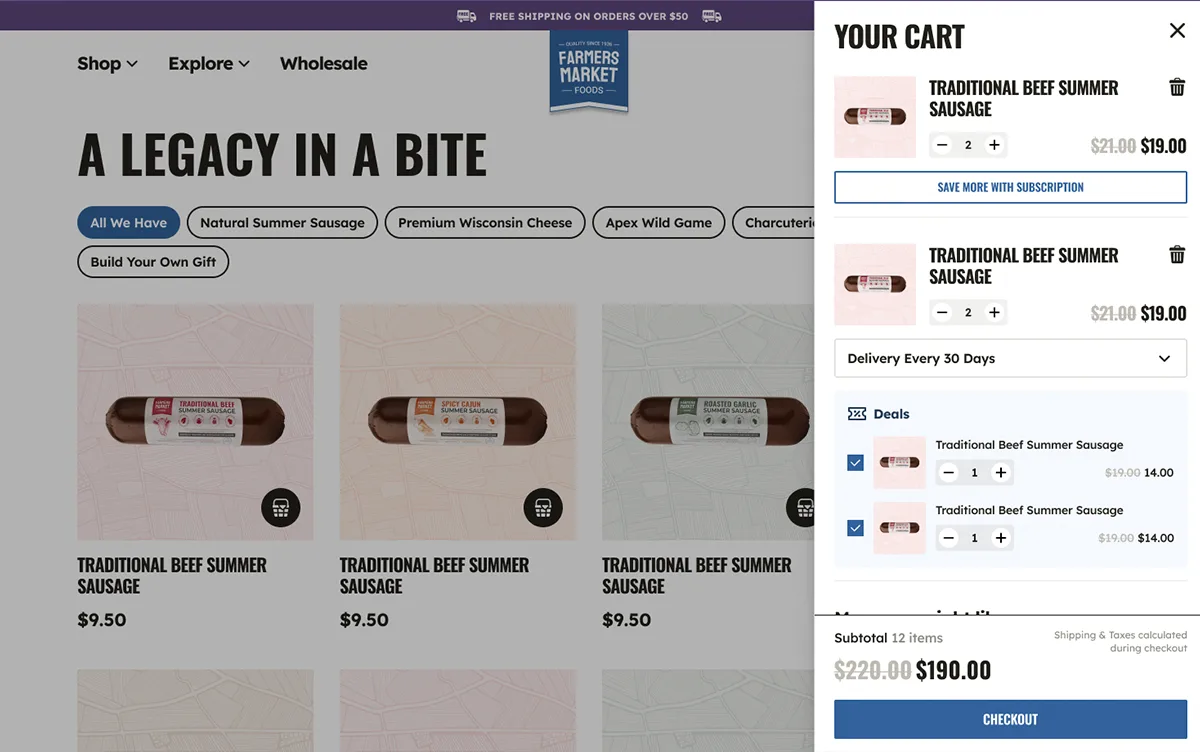Viewport: 1200px width, 752px height.
Task: Click Save More With Subscription
Action: [1010, 187]
